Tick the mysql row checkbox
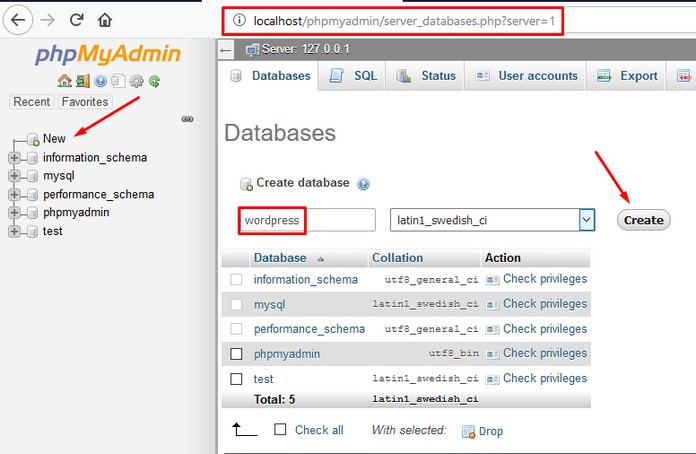The height and width of the screenshot is (454, 696). (236, 304)
